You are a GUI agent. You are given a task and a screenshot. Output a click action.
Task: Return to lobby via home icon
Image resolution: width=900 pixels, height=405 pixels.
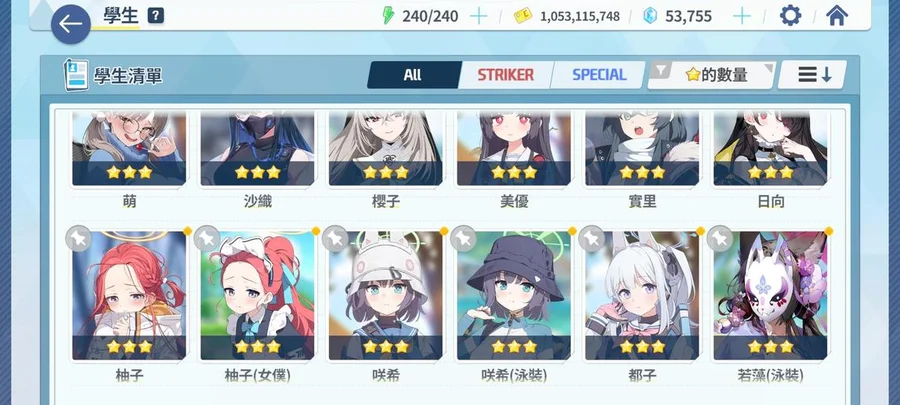(x=837, y=15)
